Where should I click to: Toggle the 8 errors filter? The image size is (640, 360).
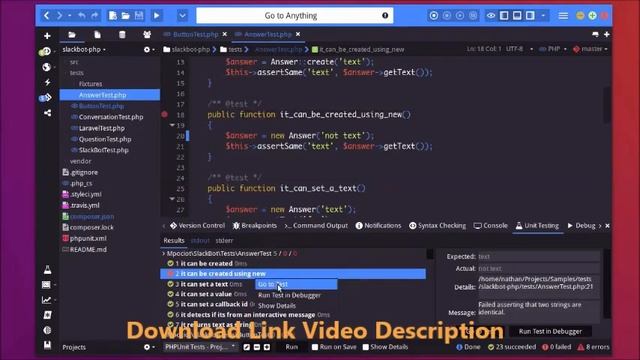point(593,347)
